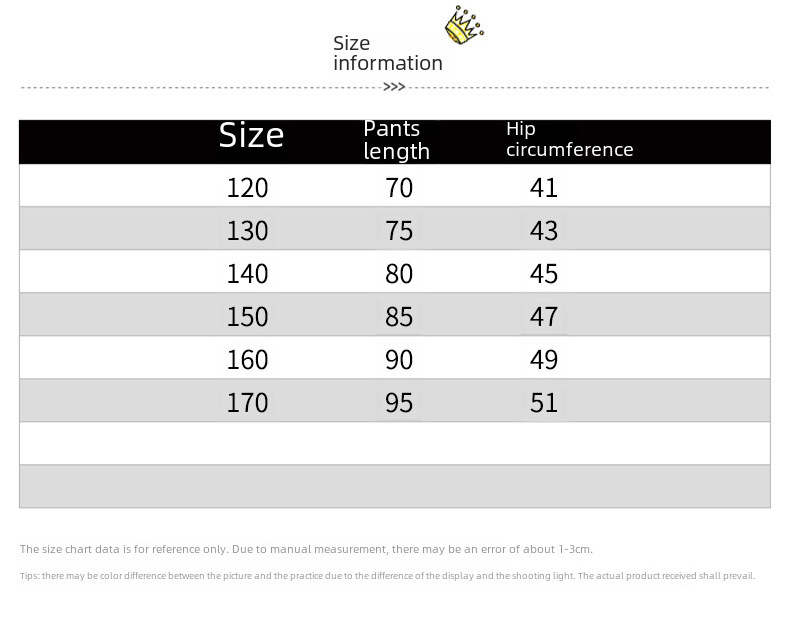Click hip circumference value 45
This screenshot has width=790, height=640.
(543, 274)
